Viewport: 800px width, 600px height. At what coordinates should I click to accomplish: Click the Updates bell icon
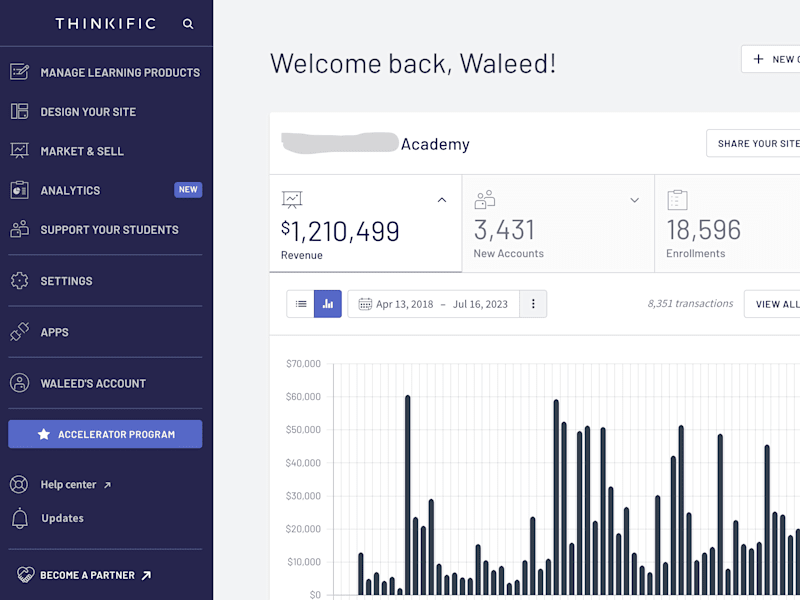19,518
